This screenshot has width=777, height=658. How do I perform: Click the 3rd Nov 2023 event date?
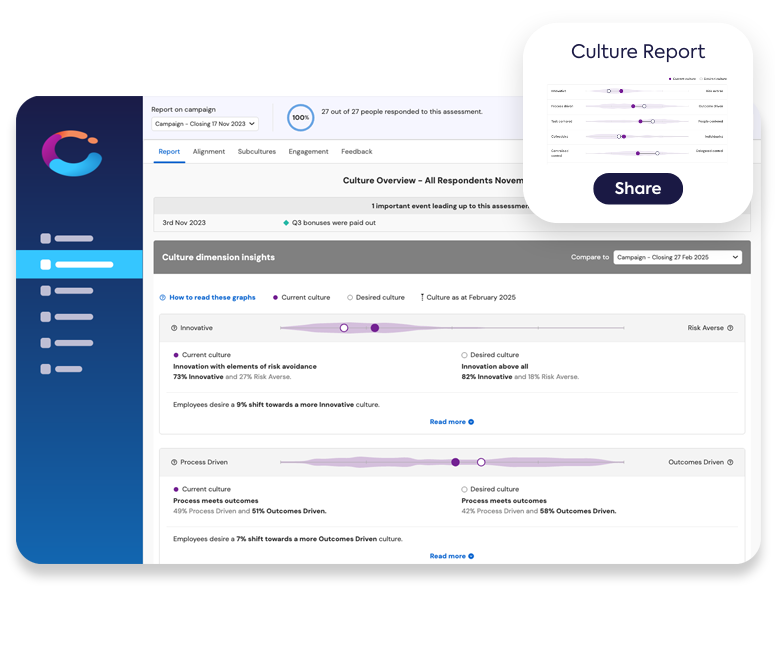pyautogui.click(x=184, y=223)
